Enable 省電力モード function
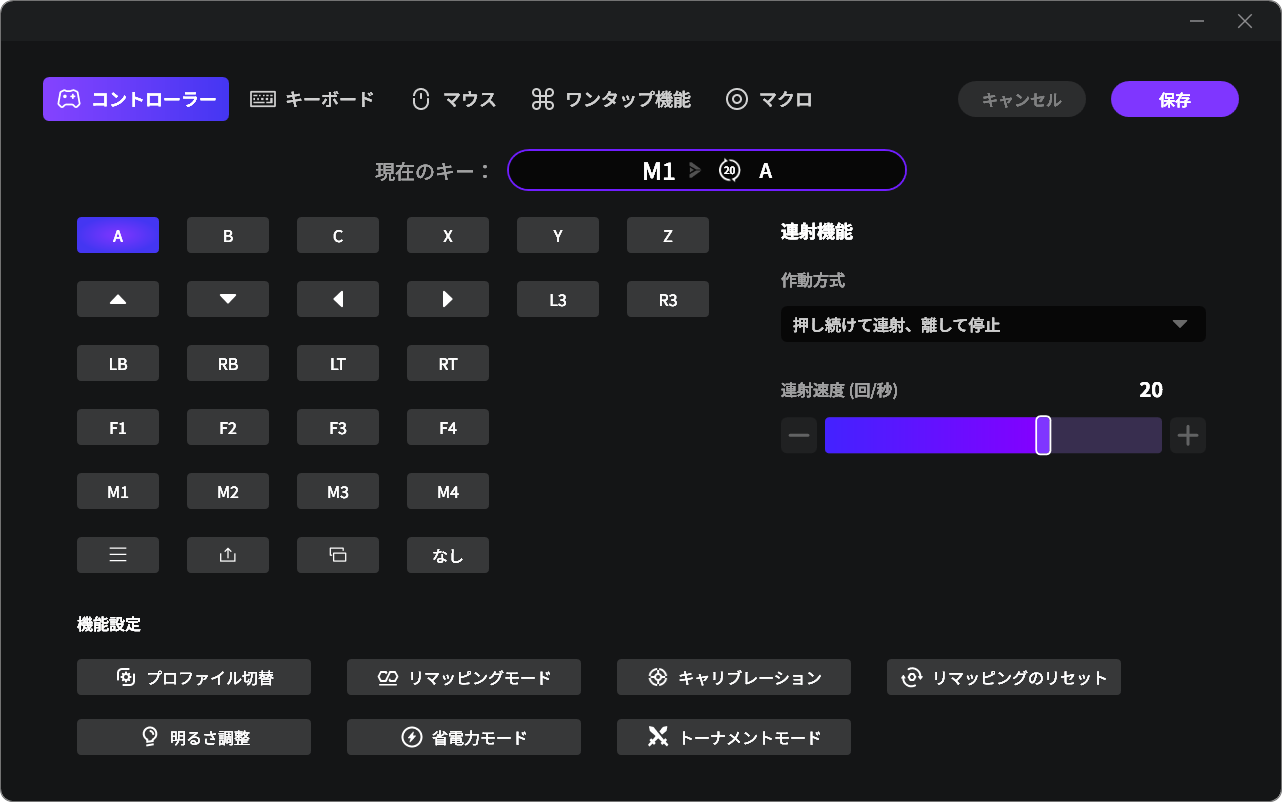This screenshot has width=1282, height=802. coord(464,737)
